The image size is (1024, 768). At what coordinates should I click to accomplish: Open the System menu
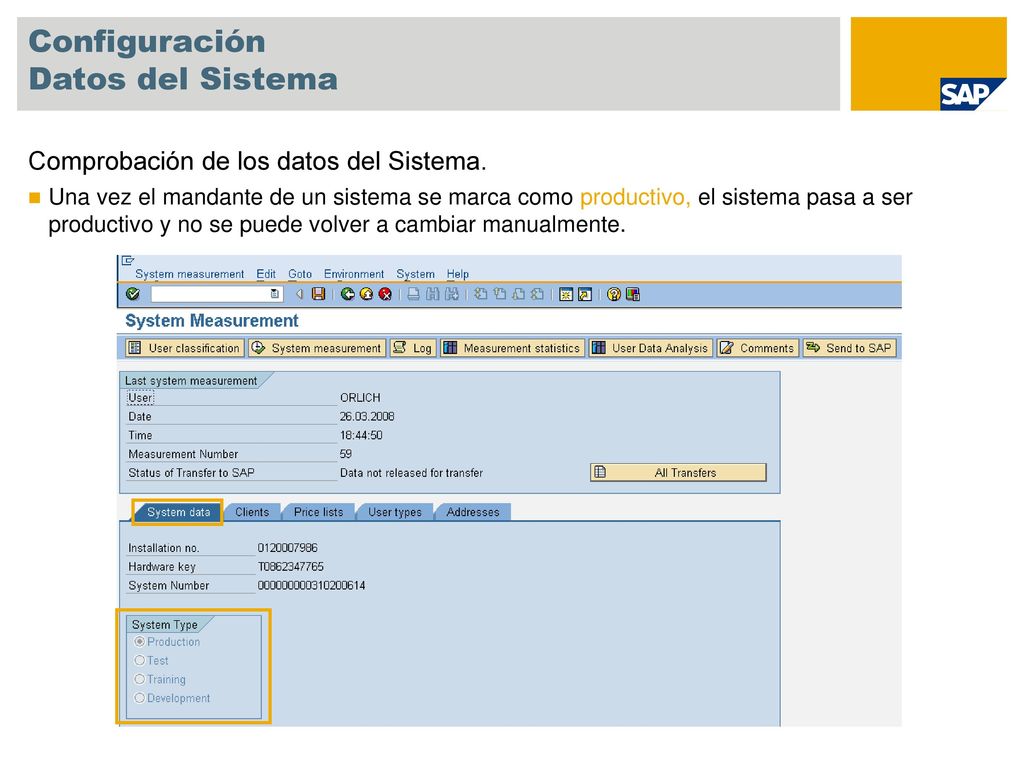pos(415,274)
